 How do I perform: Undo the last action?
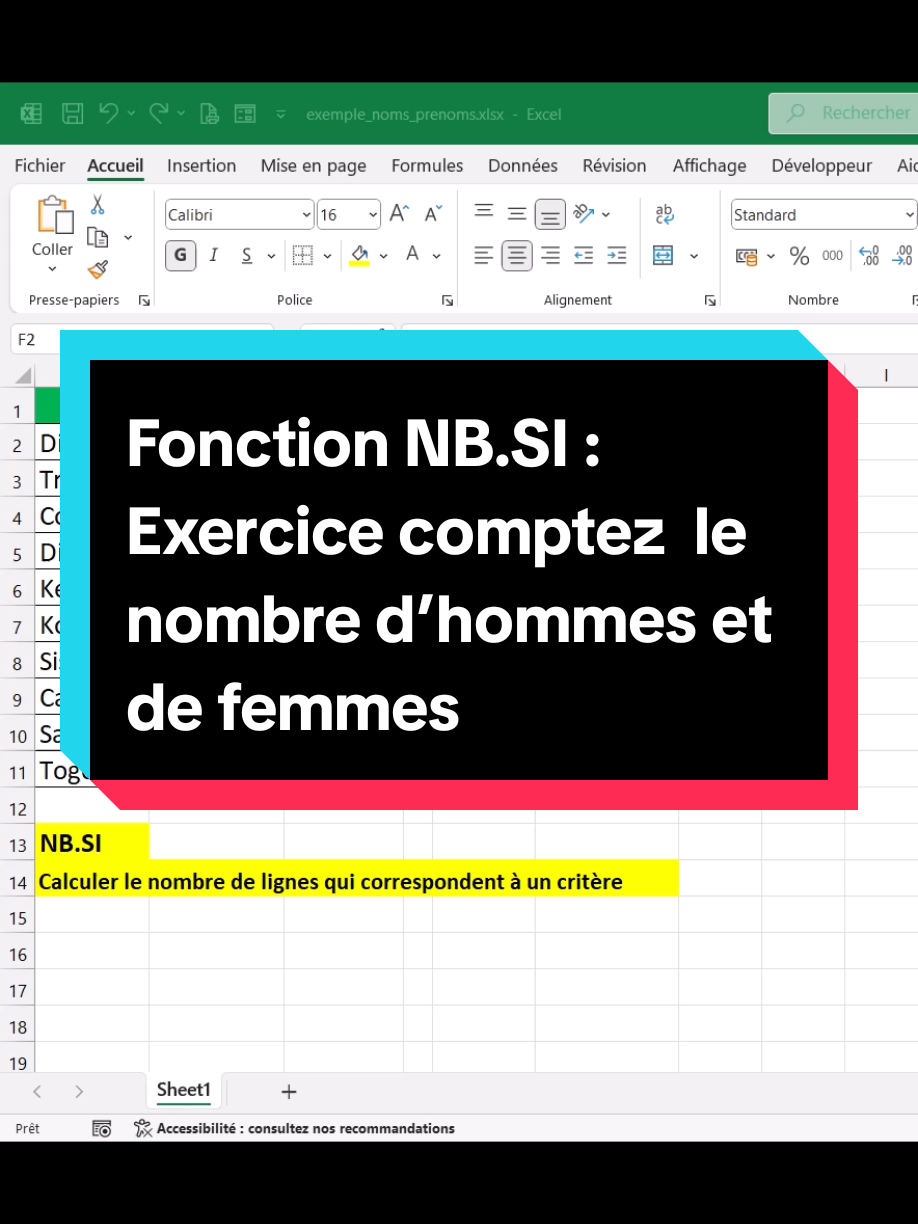click(109, 114)
